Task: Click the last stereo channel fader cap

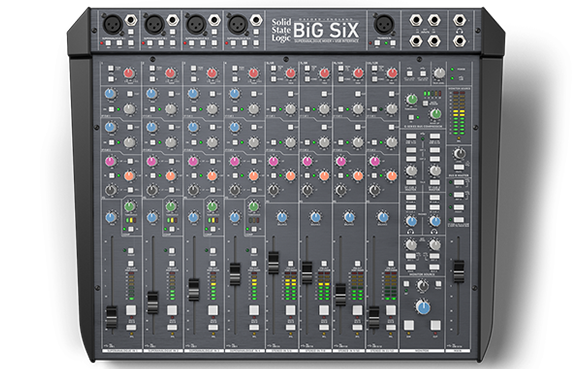Action: pos(374,318)
